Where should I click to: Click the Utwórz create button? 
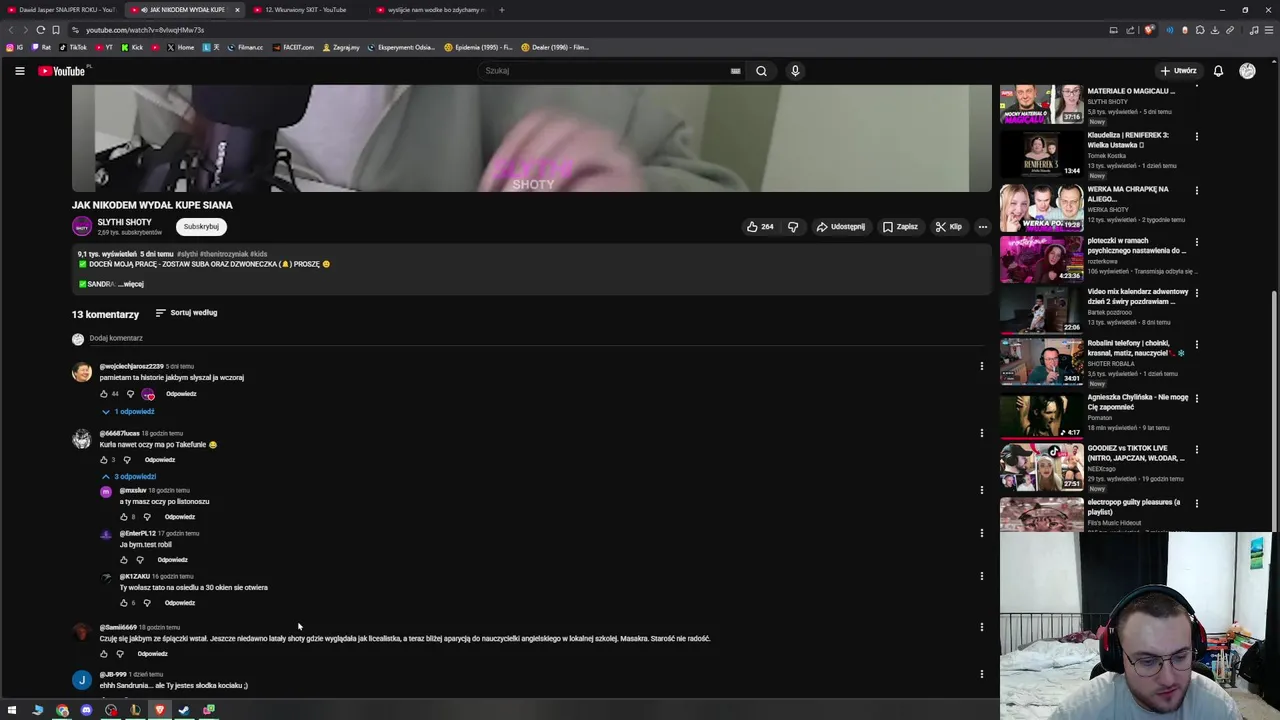point(1178,71)
